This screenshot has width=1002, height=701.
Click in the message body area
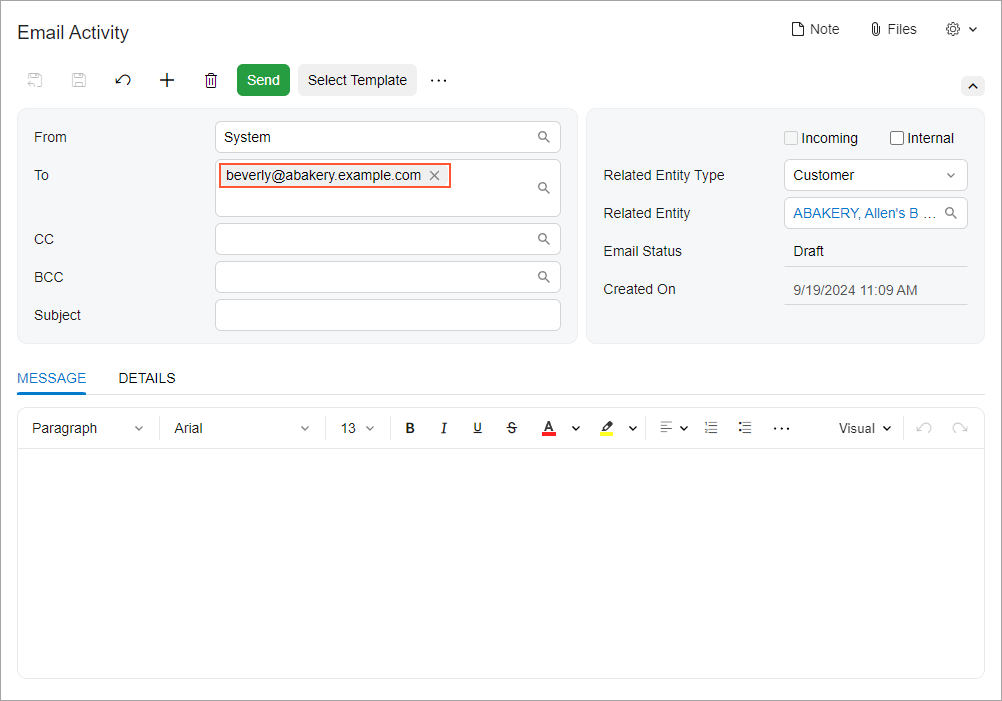(x=500, y=562)
